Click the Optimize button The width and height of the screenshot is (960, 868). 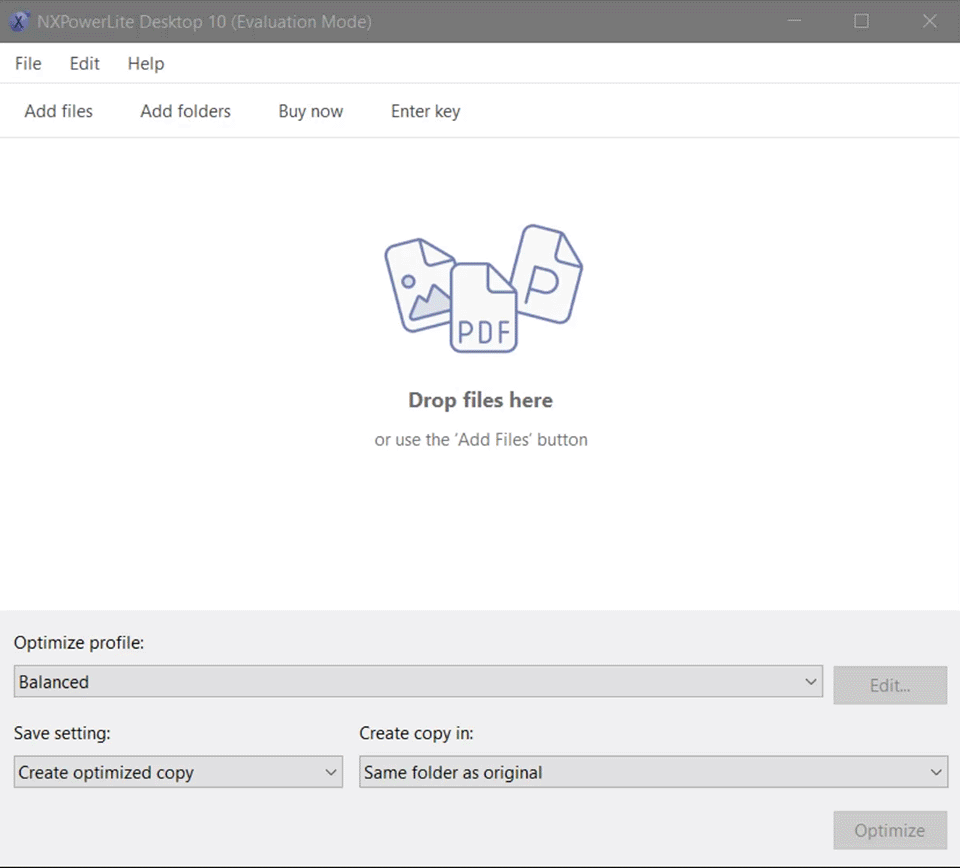[890, 830]
